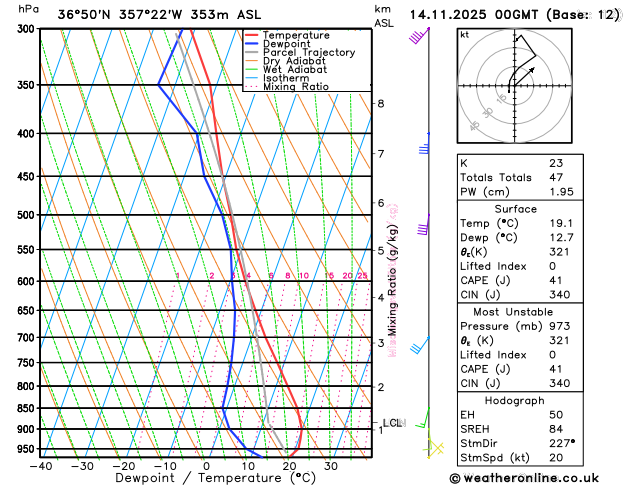Click the 5 km altitude label
629x486 pixels.
click(381, 251)
